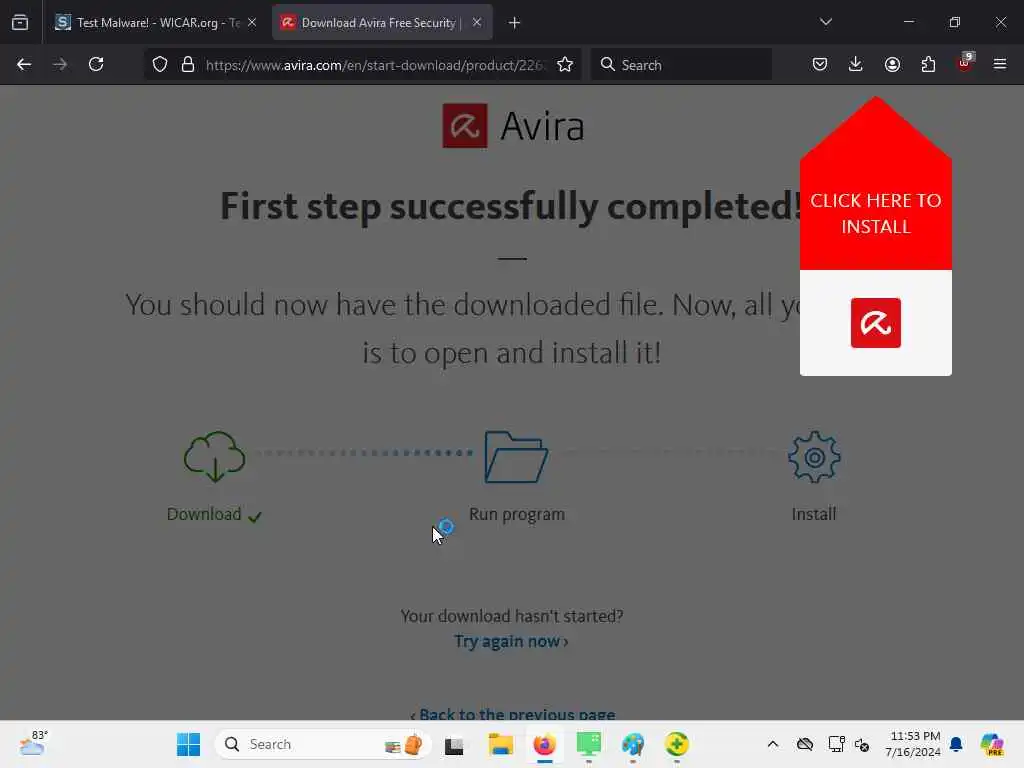View site security lock information
The image size is (1024, 768).
(x=188, y=64)
